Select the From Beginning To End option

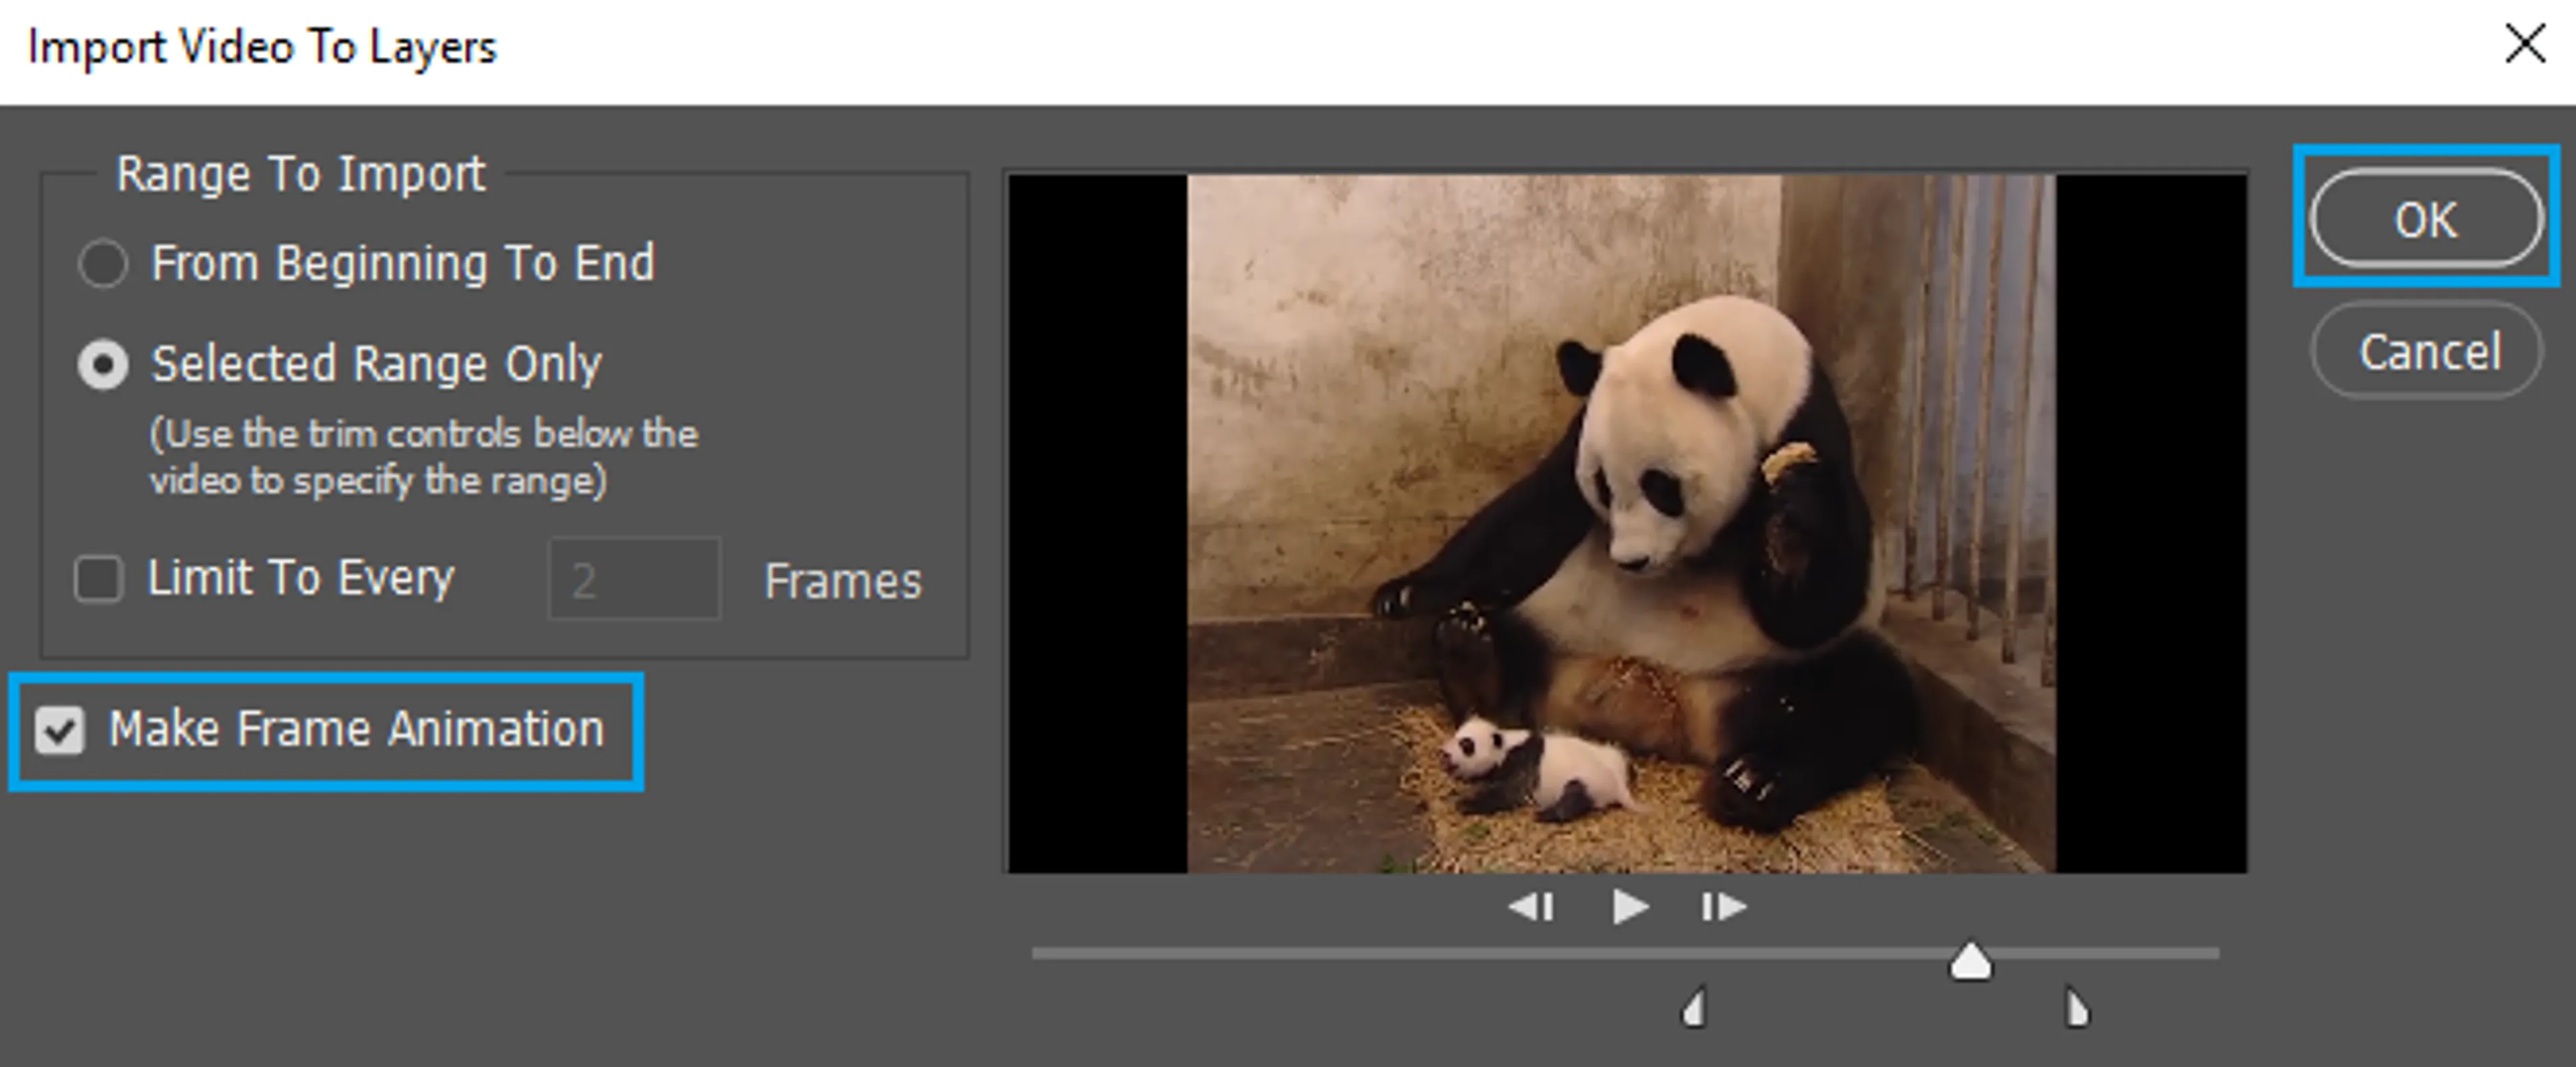tap(103, 264)
